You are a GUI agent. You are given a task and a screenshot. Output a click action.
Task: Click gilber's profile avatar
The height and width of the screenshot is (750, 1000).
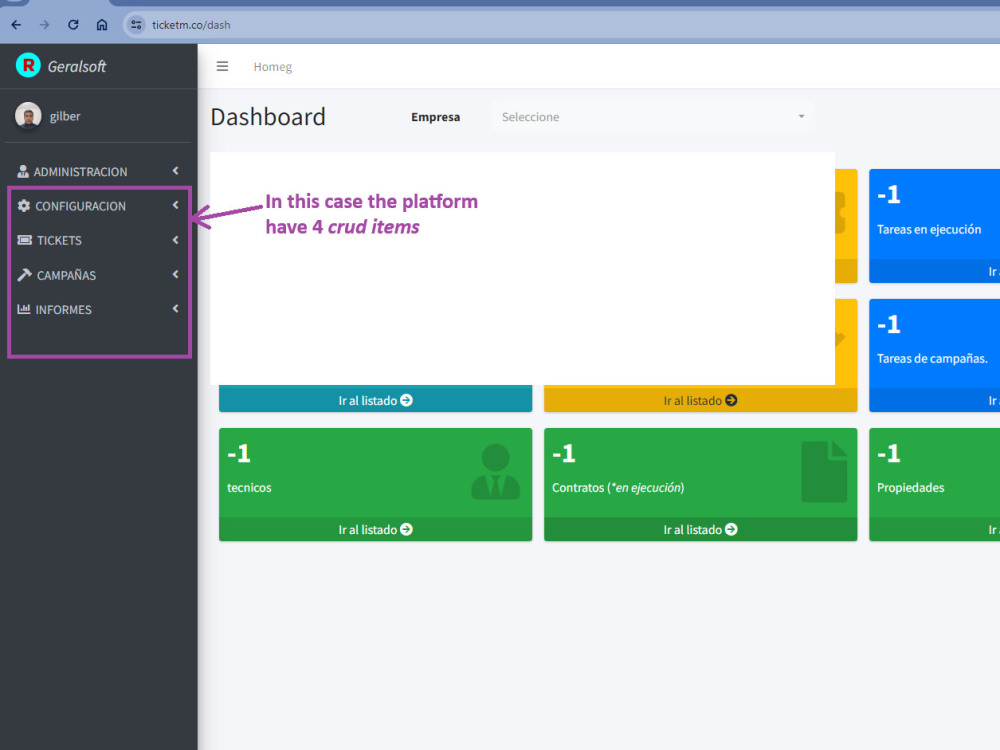point(28,116)
